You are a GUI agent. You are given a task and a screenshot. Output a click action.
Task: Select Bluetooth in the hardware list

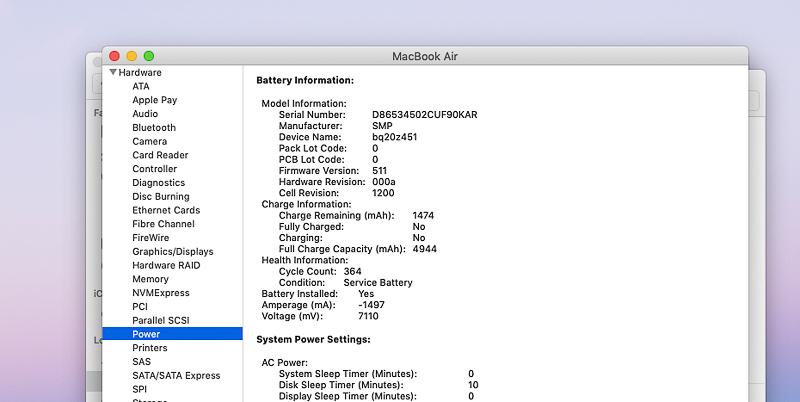(x=154, y=128)
